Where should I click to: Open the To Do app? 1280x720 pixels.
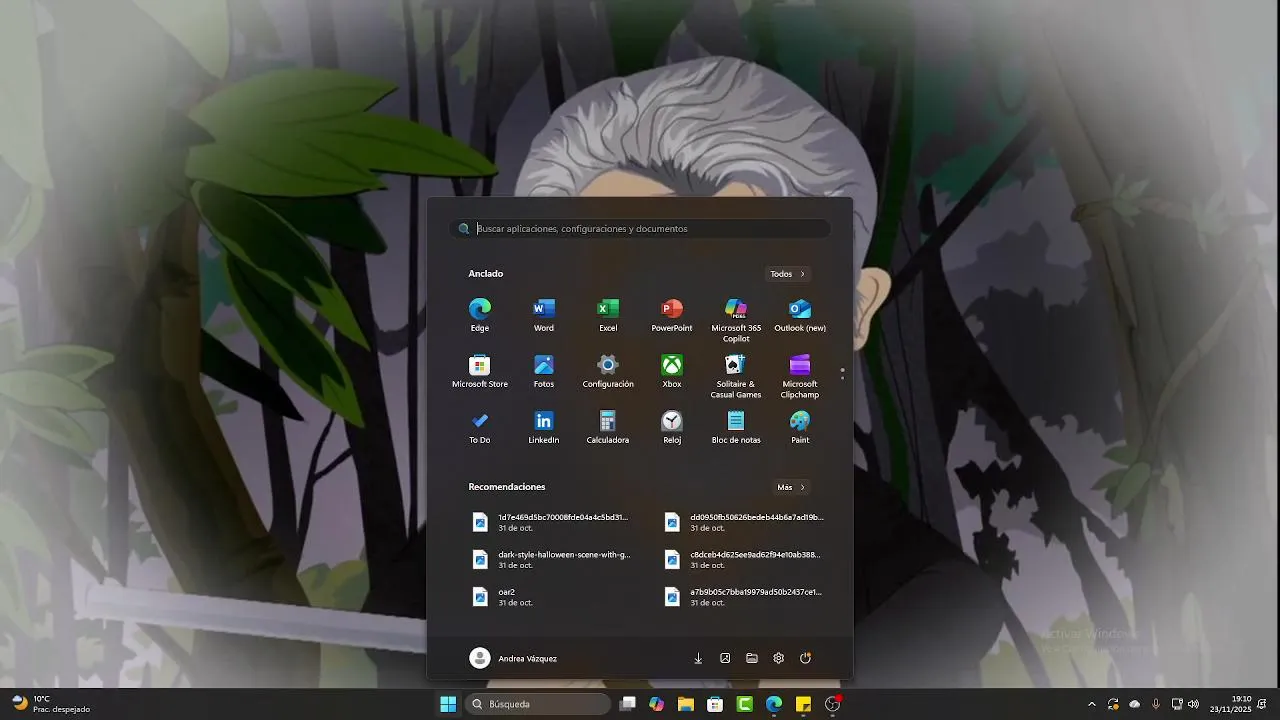[x=480, y=427]
